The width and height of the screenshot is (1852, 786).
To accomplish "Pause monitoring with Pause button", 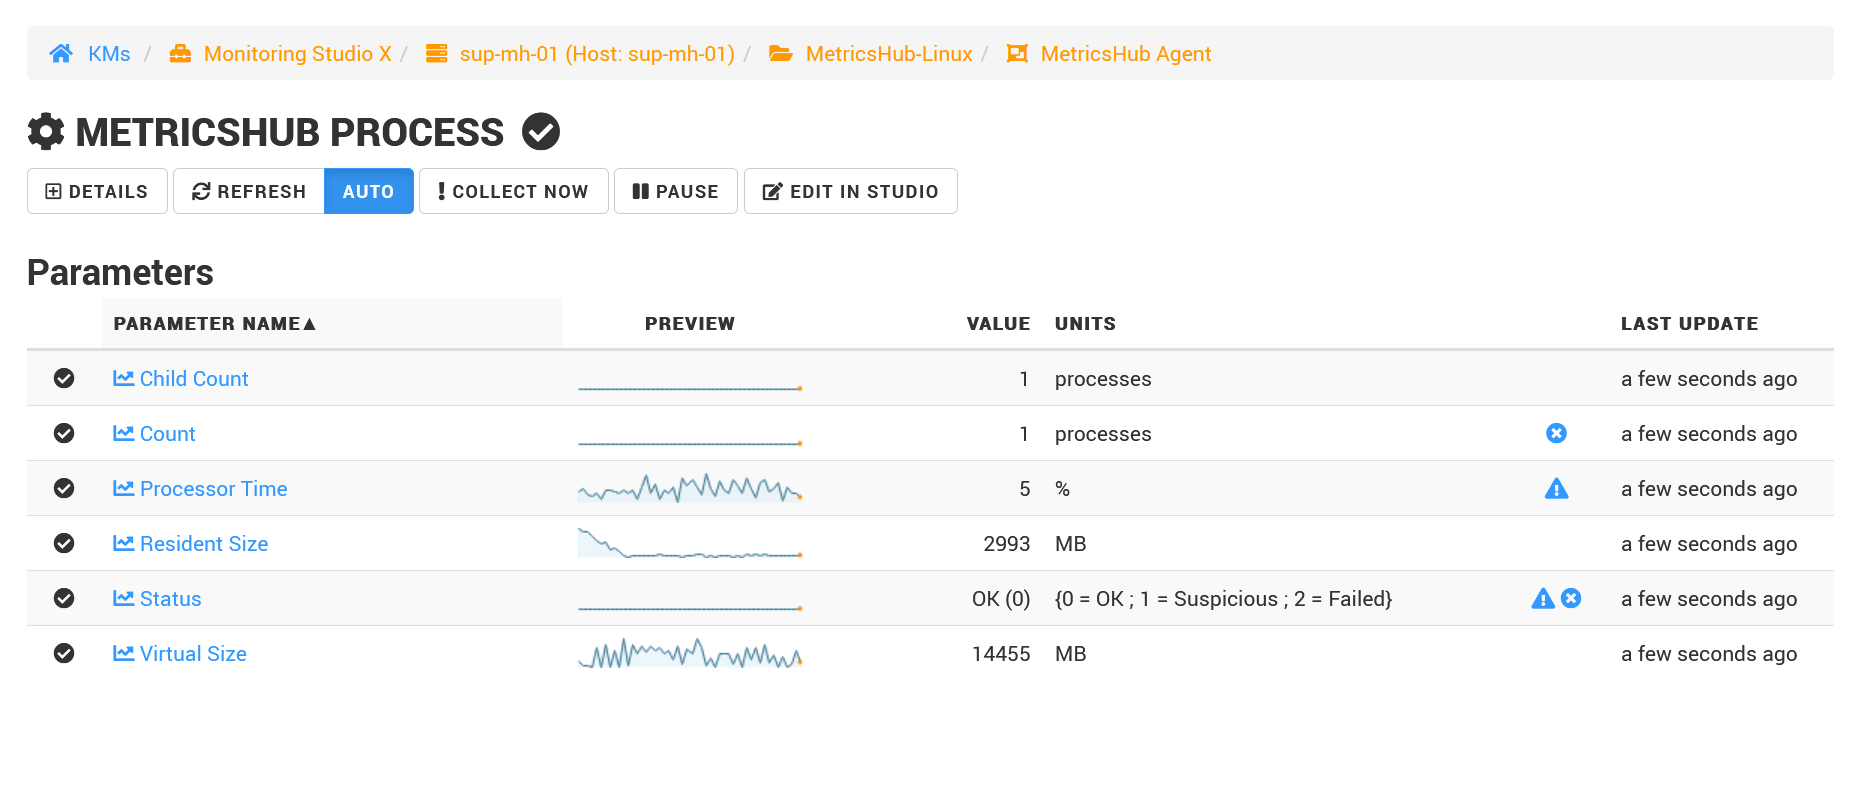I will pos(676,191).
